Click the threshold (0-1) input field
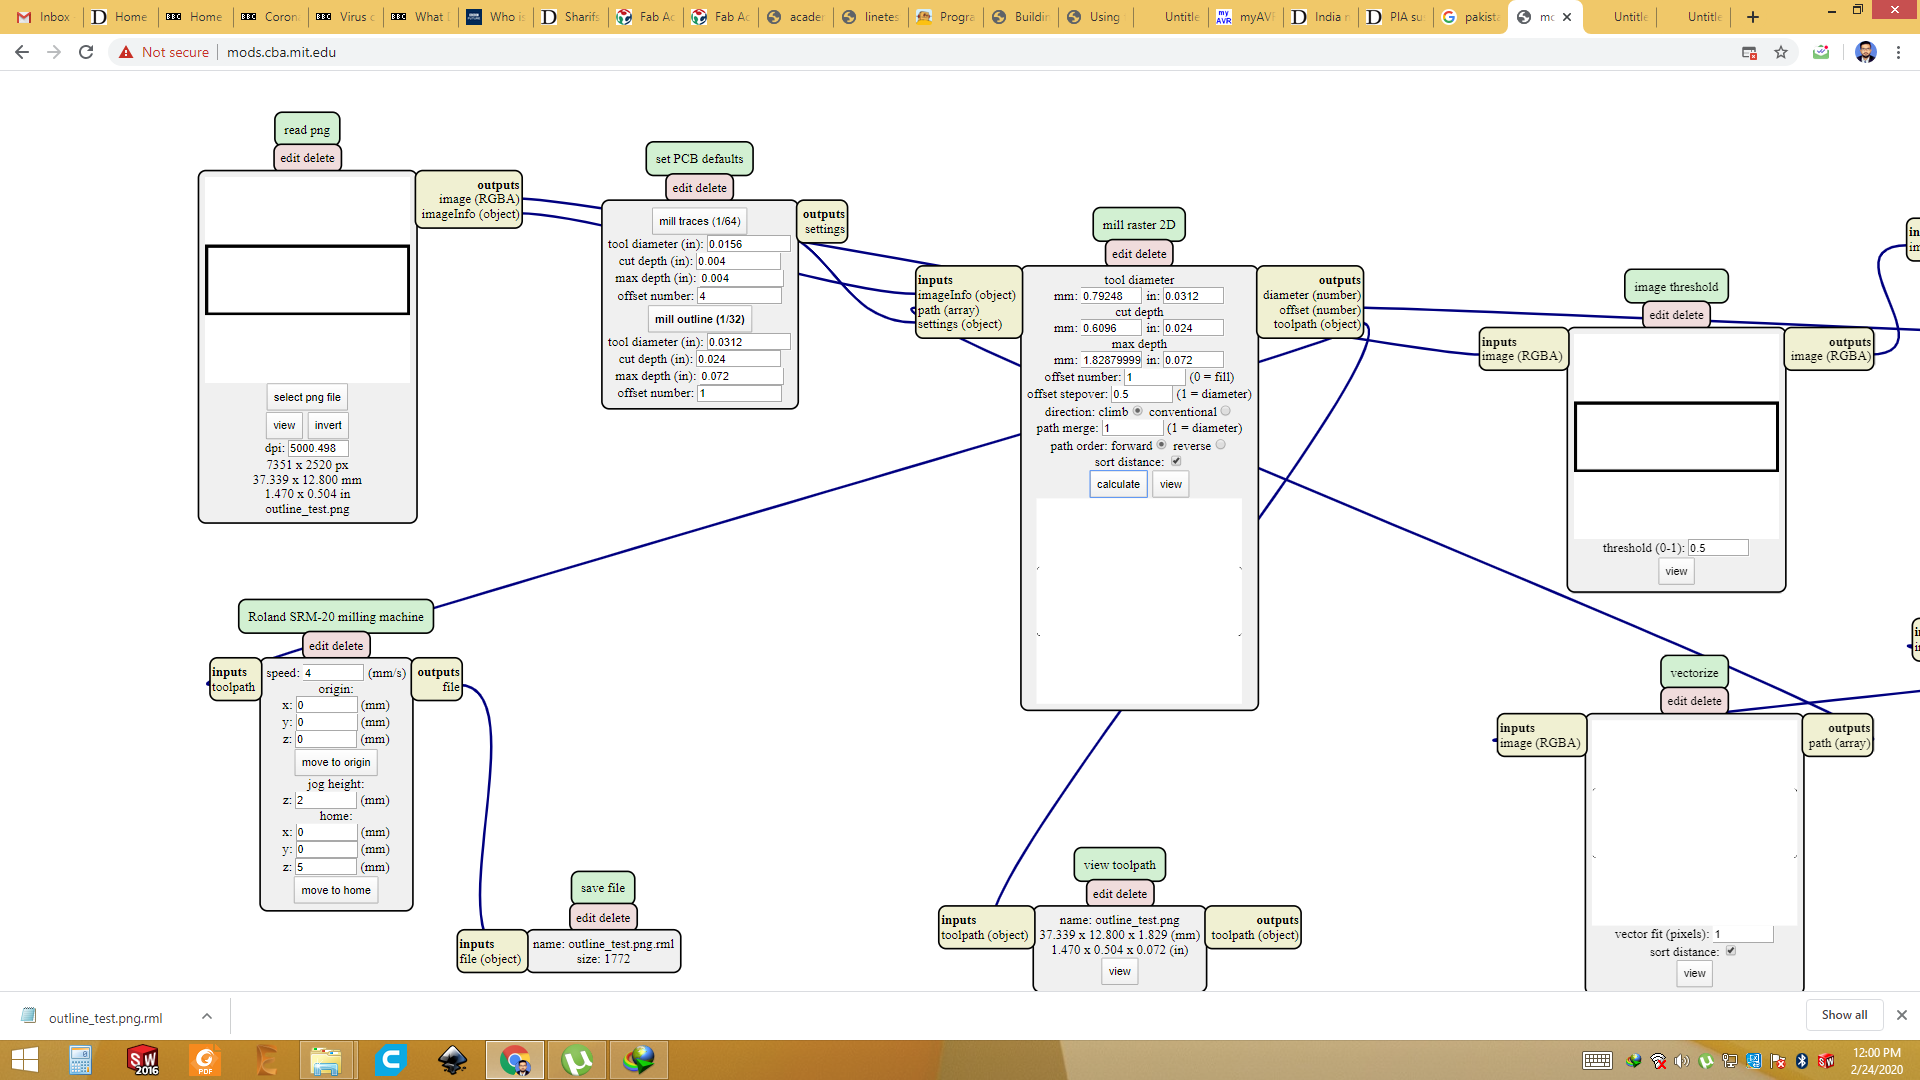1920x1080 pixels. (x=1718, y=548)
